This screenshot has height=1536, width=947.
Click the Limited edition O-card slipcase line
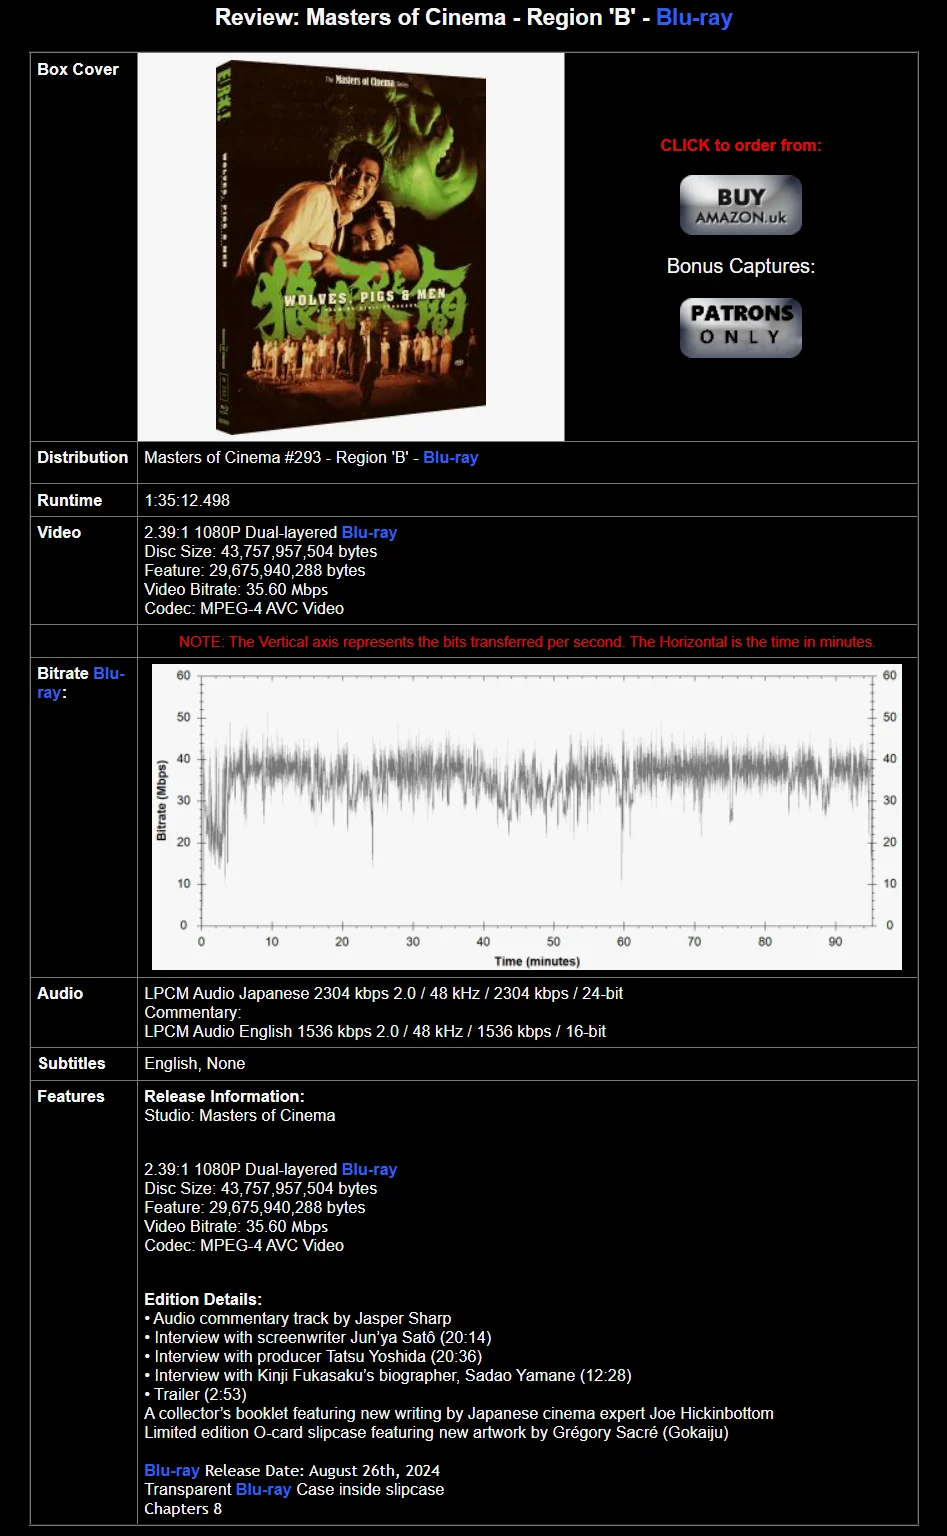[437, 1432]
